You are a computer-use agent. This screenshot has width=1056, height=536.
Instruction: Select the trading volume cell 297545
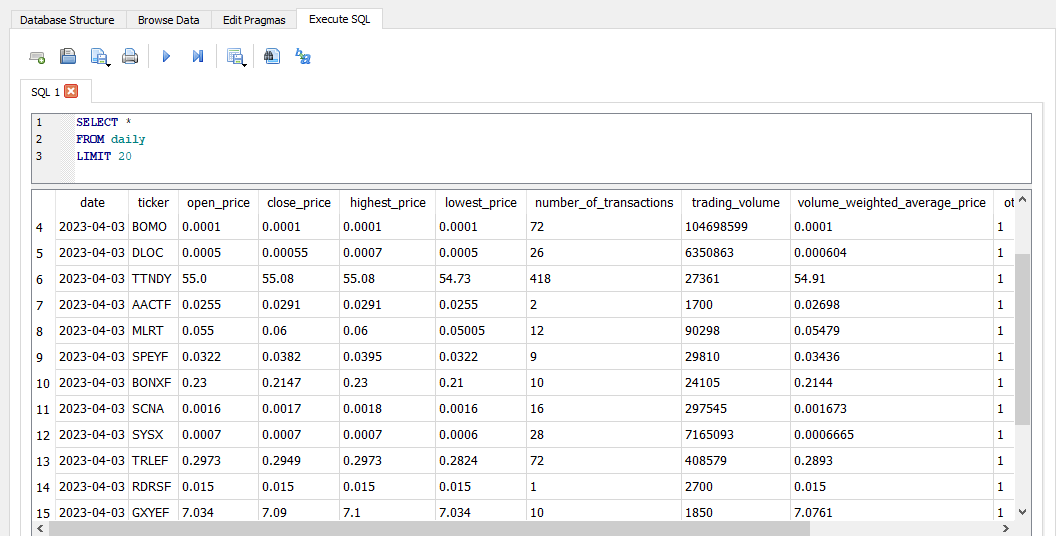click(735, 409)
